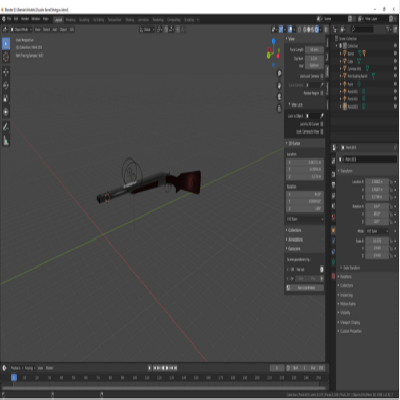Activate the Move tool
Viewport: 400px width, 400px height.
pyautogui.click(x=6, y=72)
